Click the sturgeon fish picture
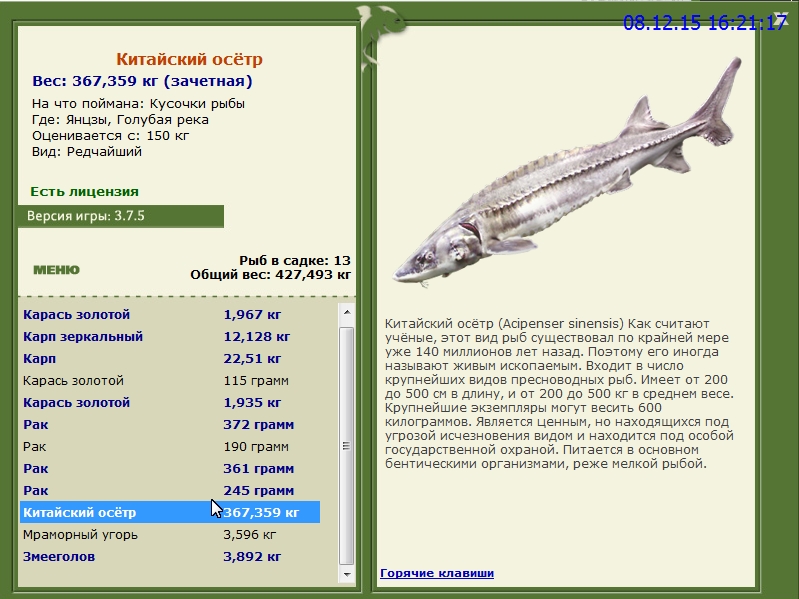 pos(567,171)
